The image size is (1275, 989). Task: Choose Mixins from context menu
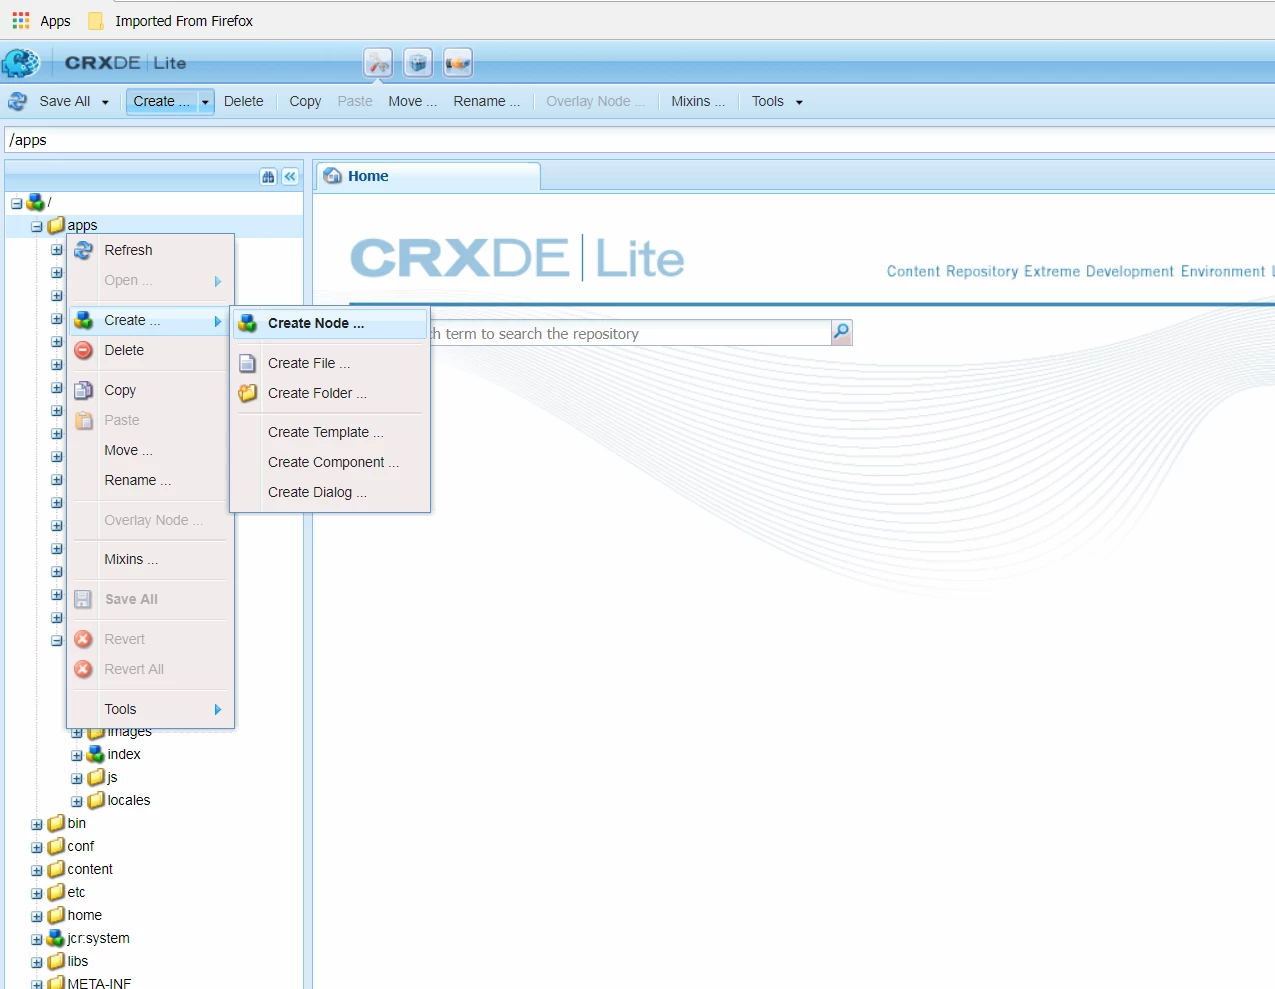[x=150, y=559]
